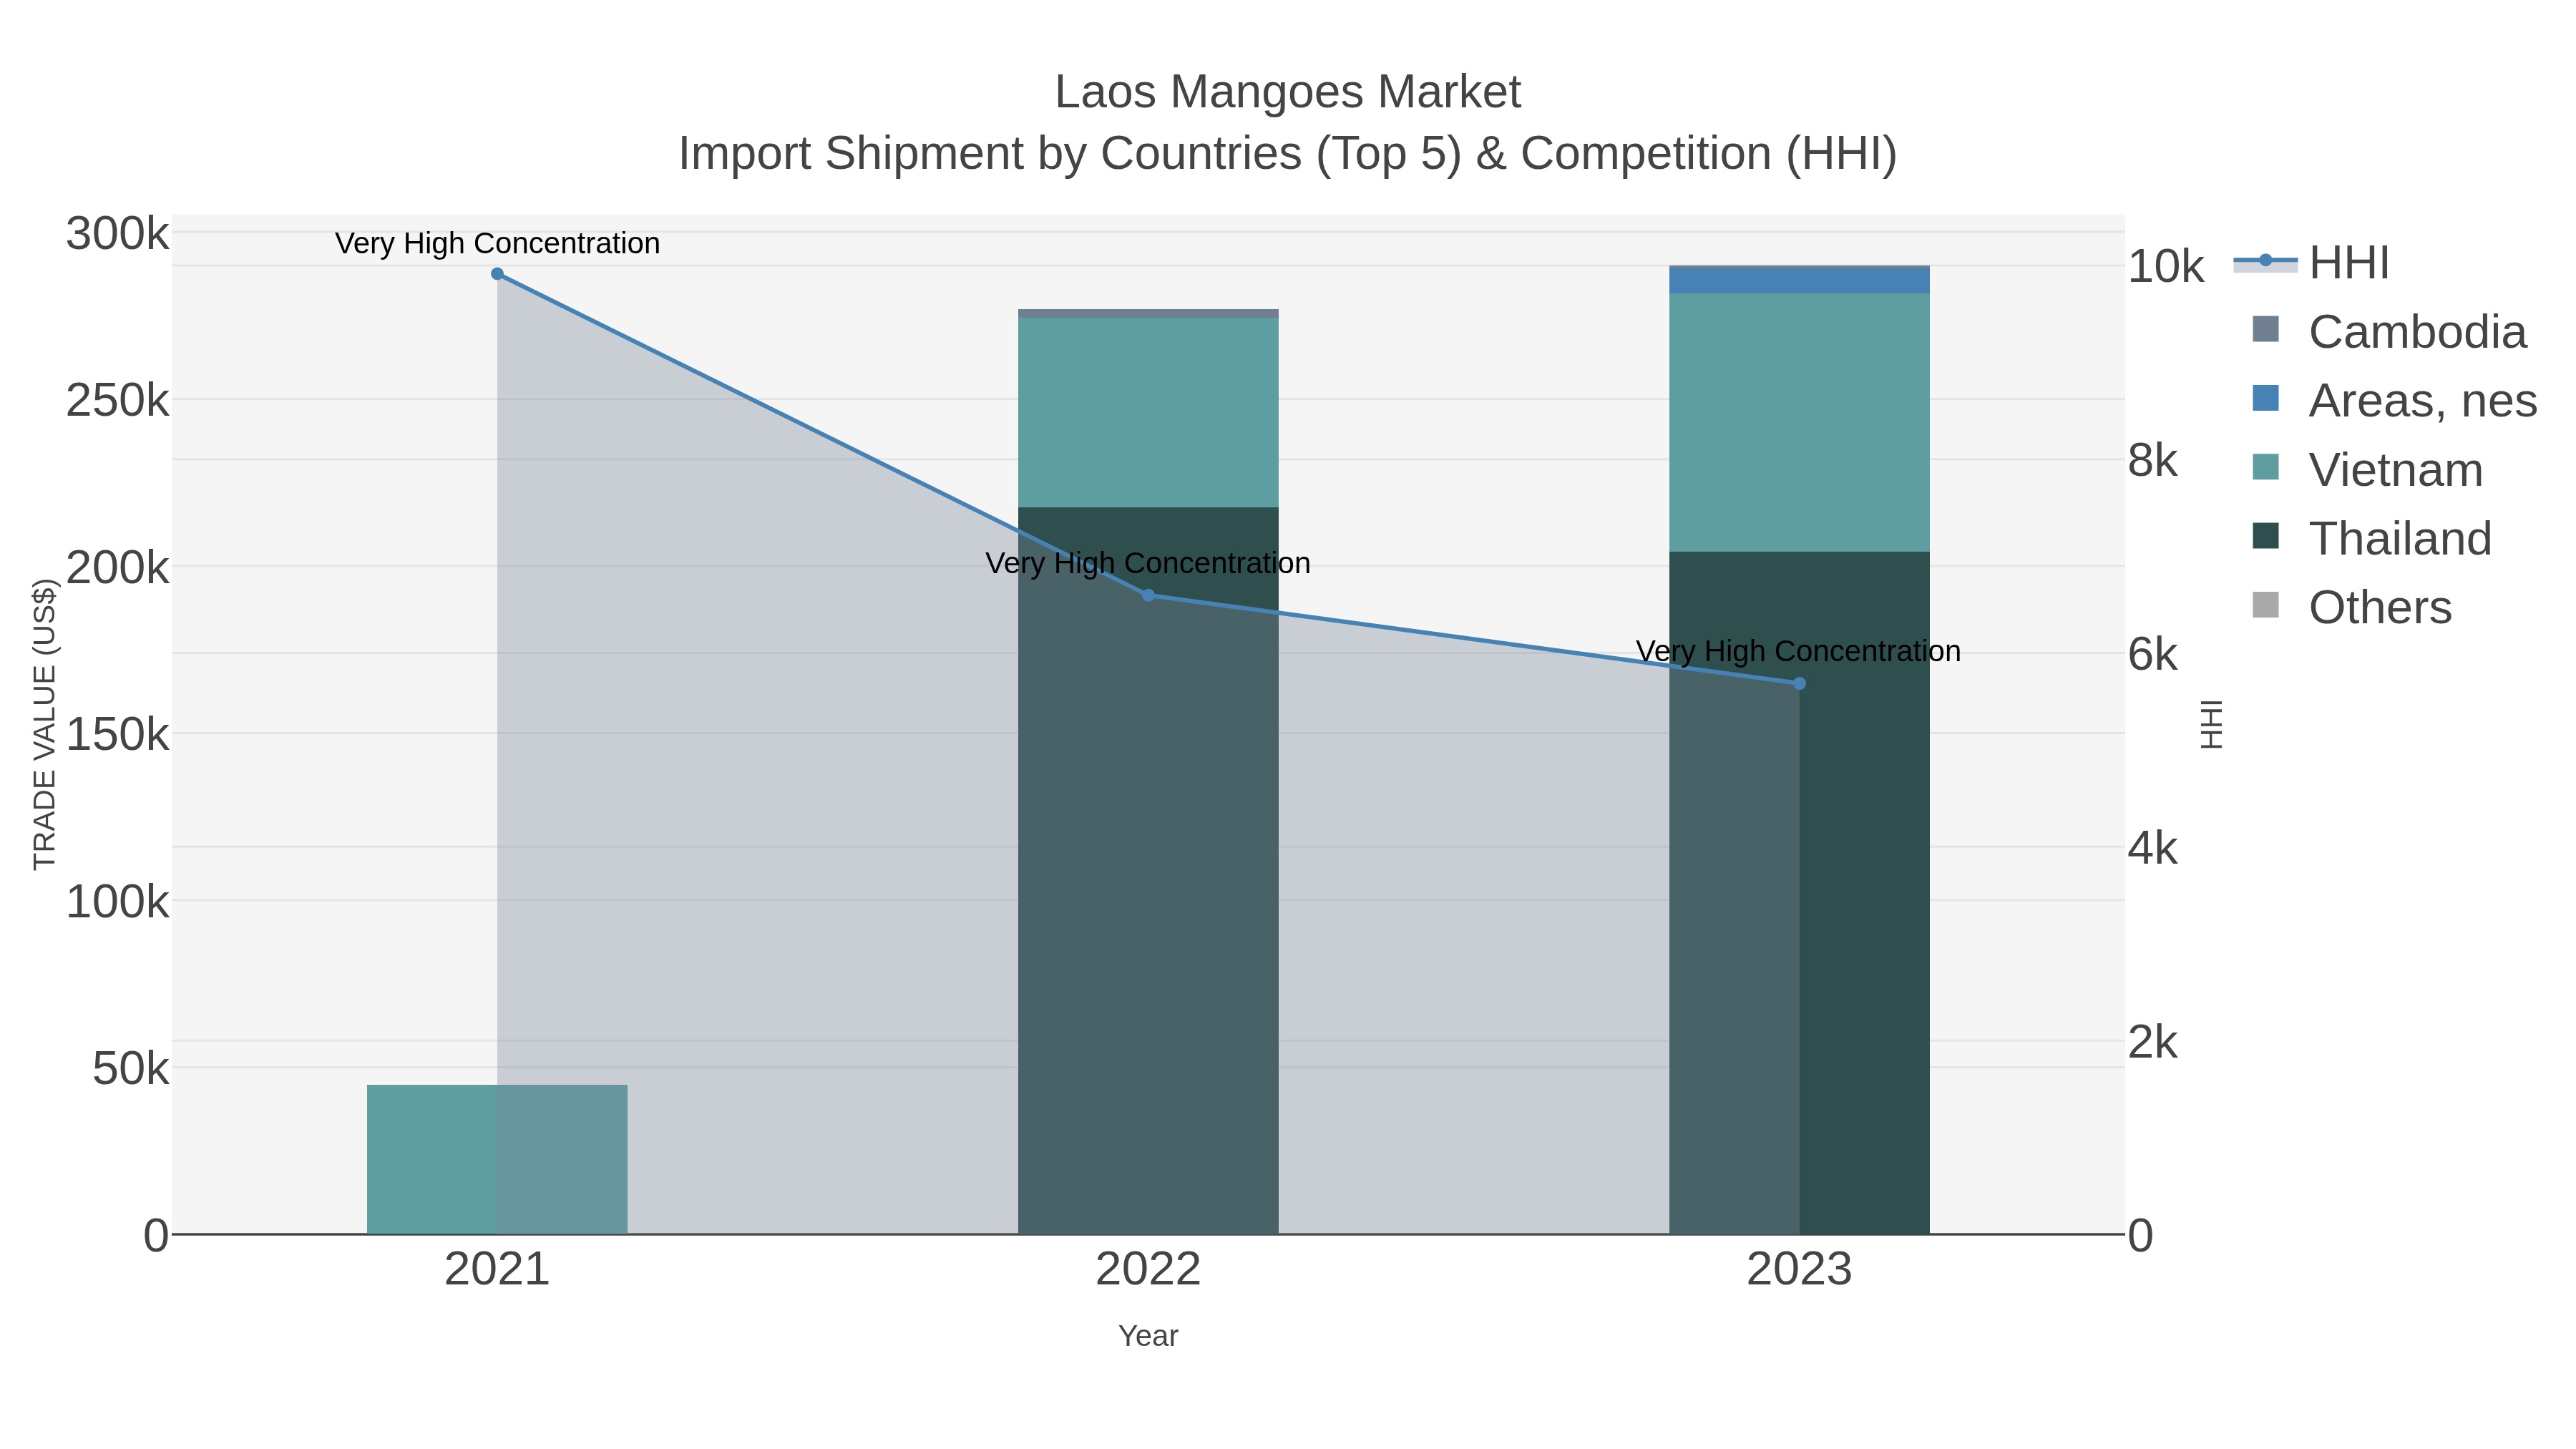The image size is (2576, 1449).
Task: Select the 2022 HHI data point
Action: point(1148,596)
